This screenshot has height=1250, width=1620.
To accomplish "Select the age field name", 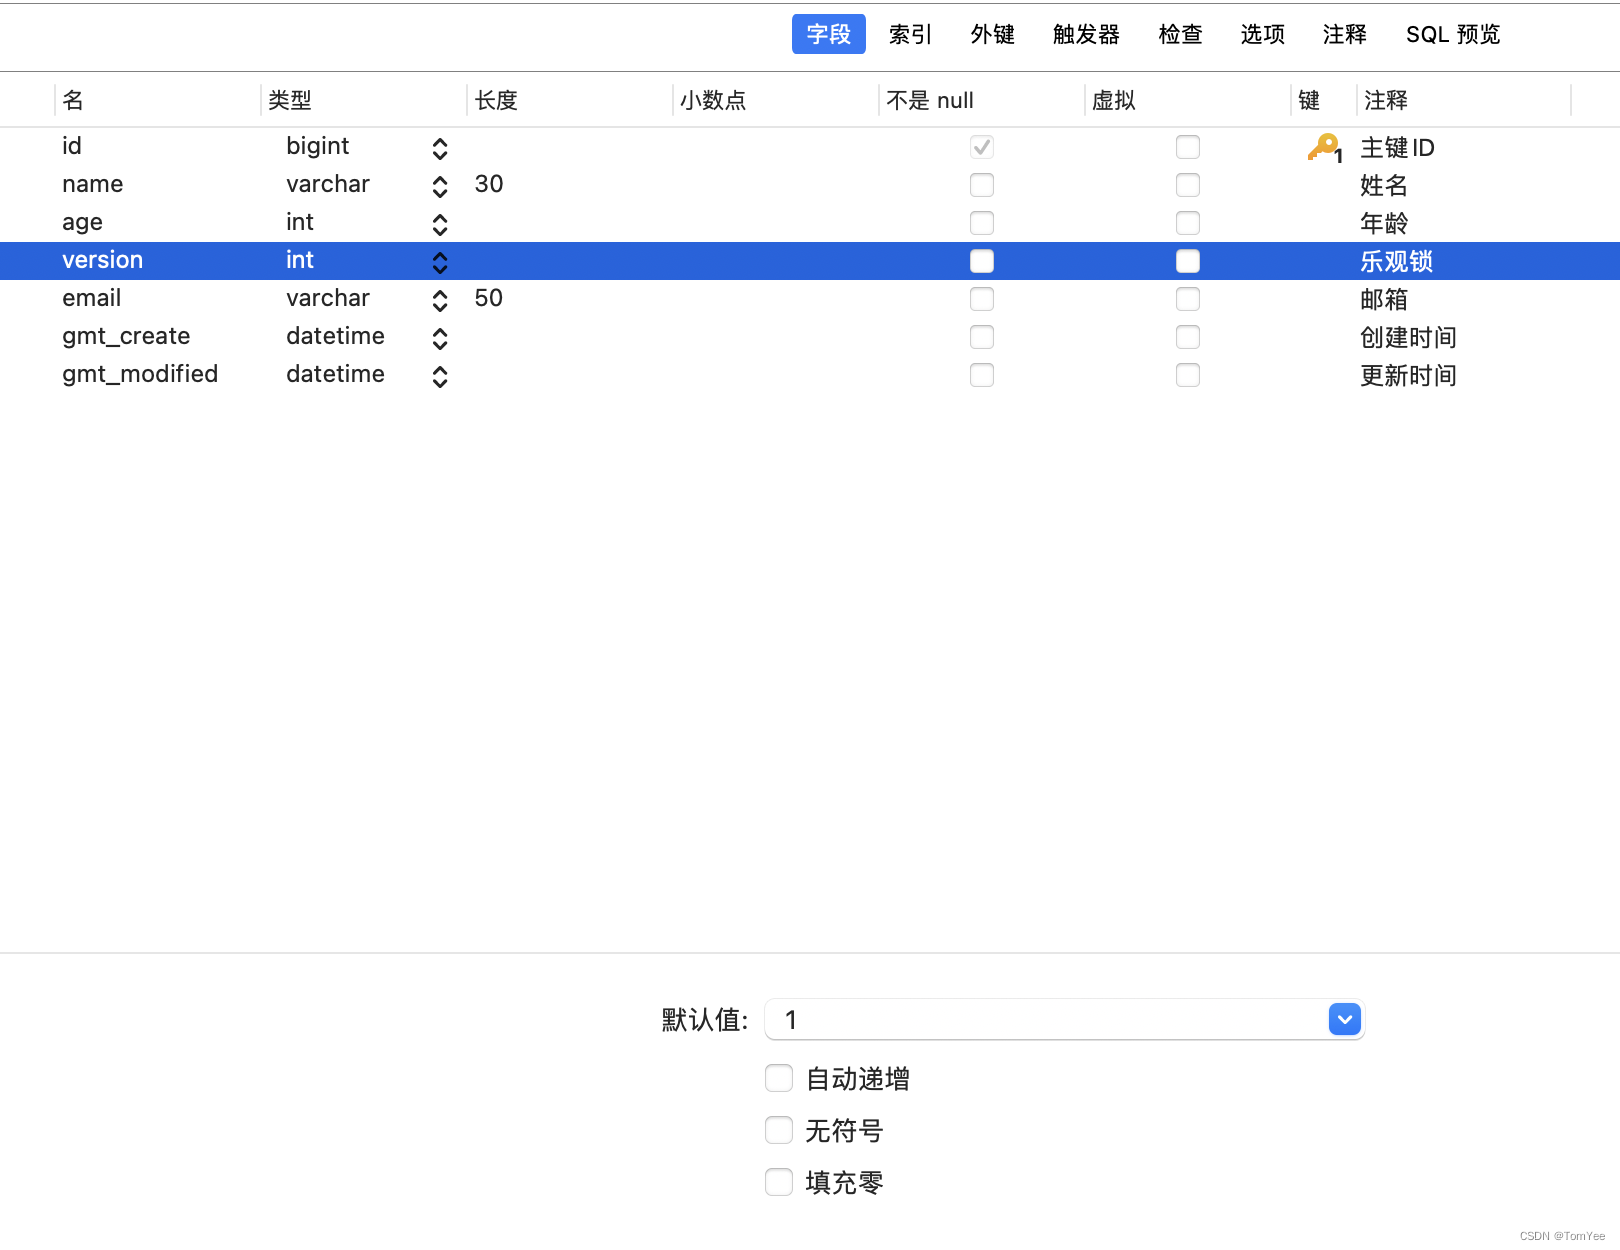I will [82, 222].
